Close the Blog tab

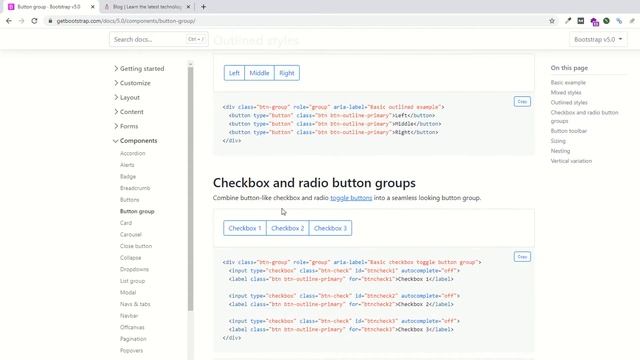click(188, 7)
